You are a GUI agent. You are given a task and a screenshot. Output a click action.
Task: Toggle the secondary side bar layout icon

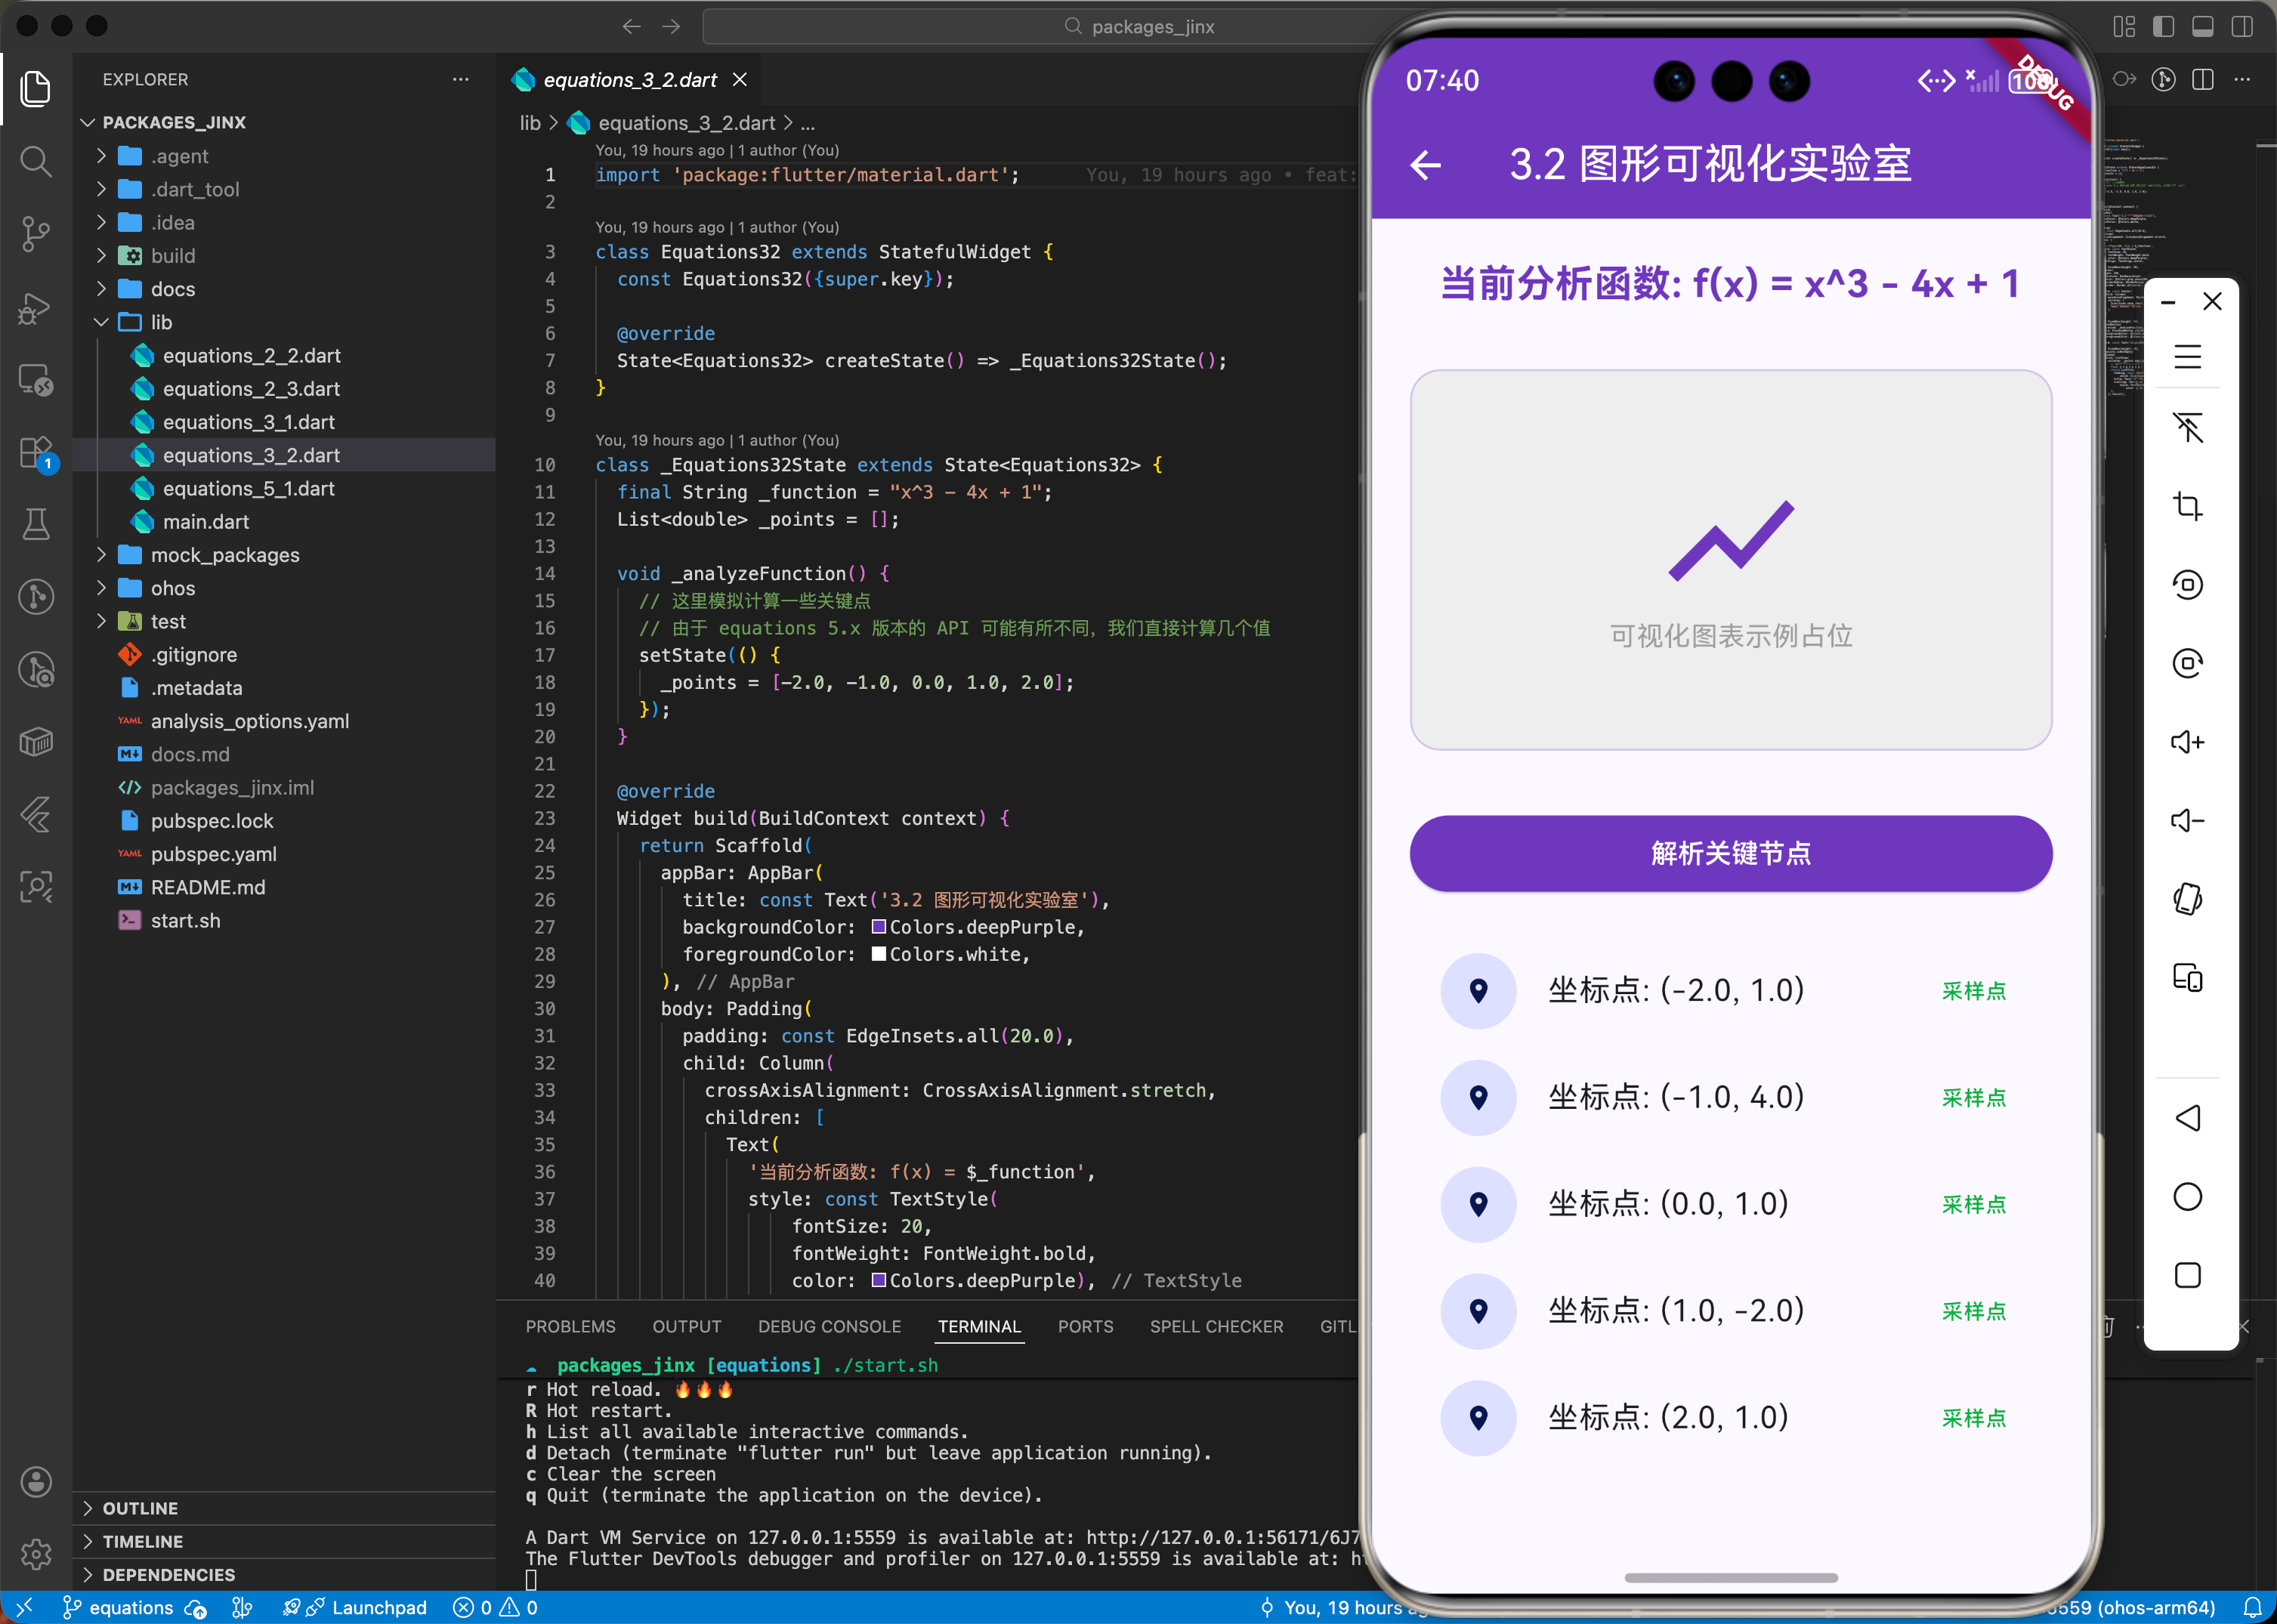coord(2242,27)
